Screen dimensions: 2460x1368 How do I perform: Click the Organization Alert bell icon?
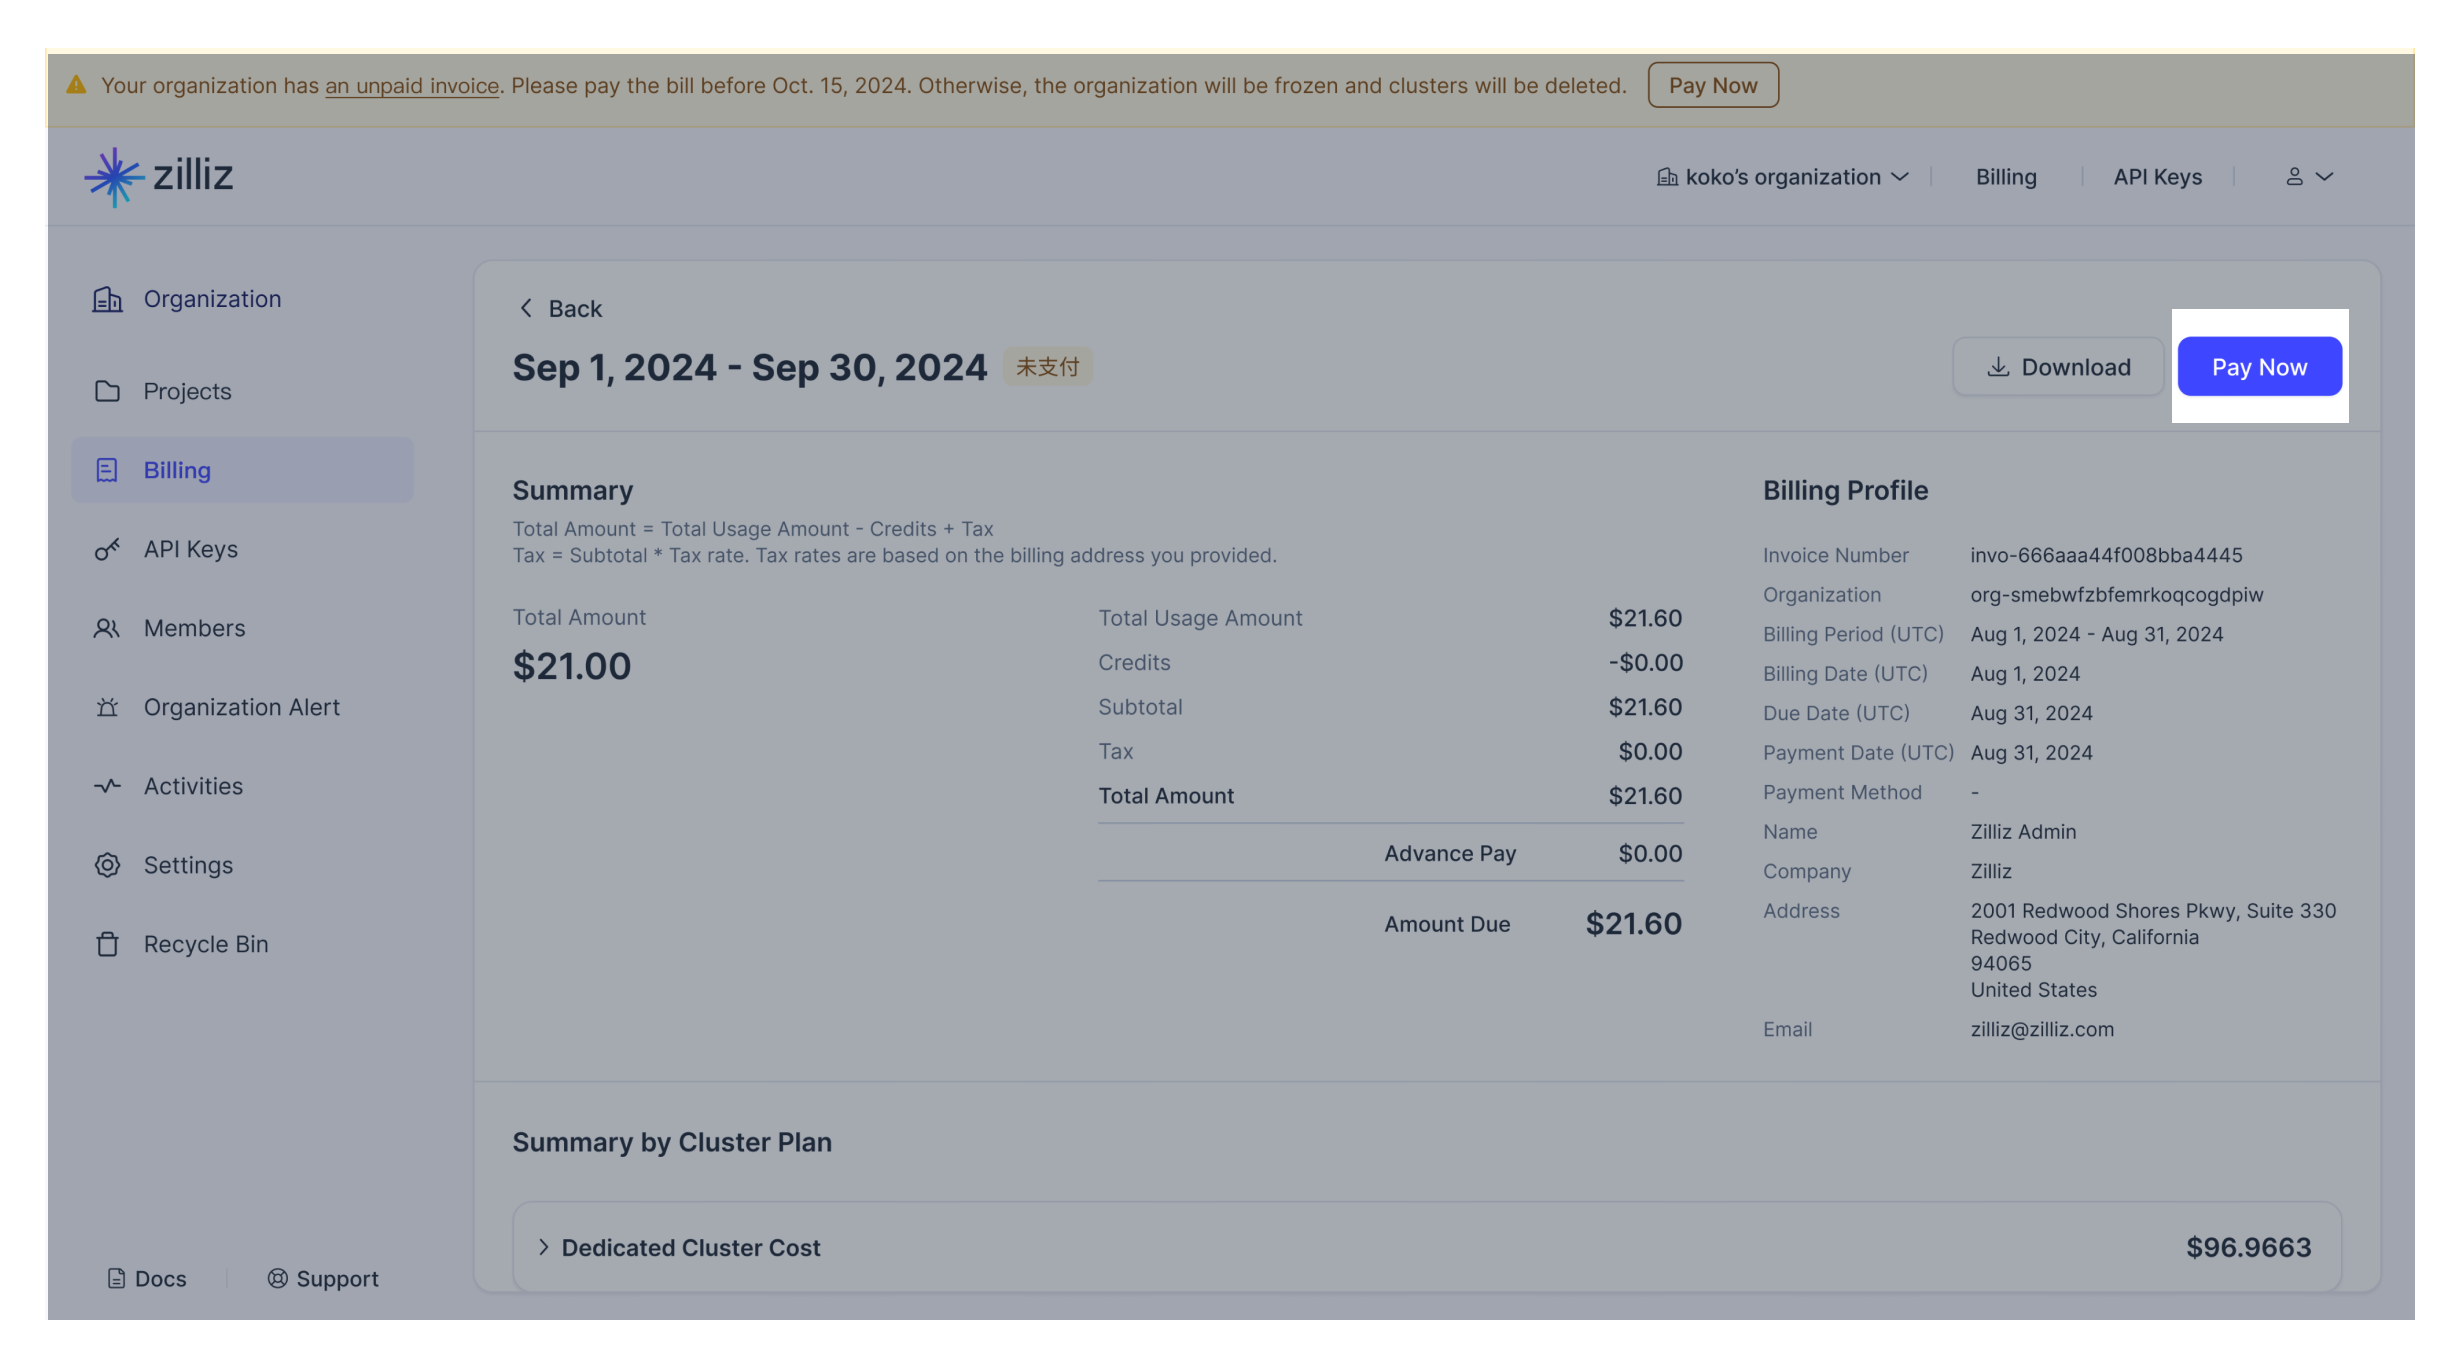[x=107, y=706]
